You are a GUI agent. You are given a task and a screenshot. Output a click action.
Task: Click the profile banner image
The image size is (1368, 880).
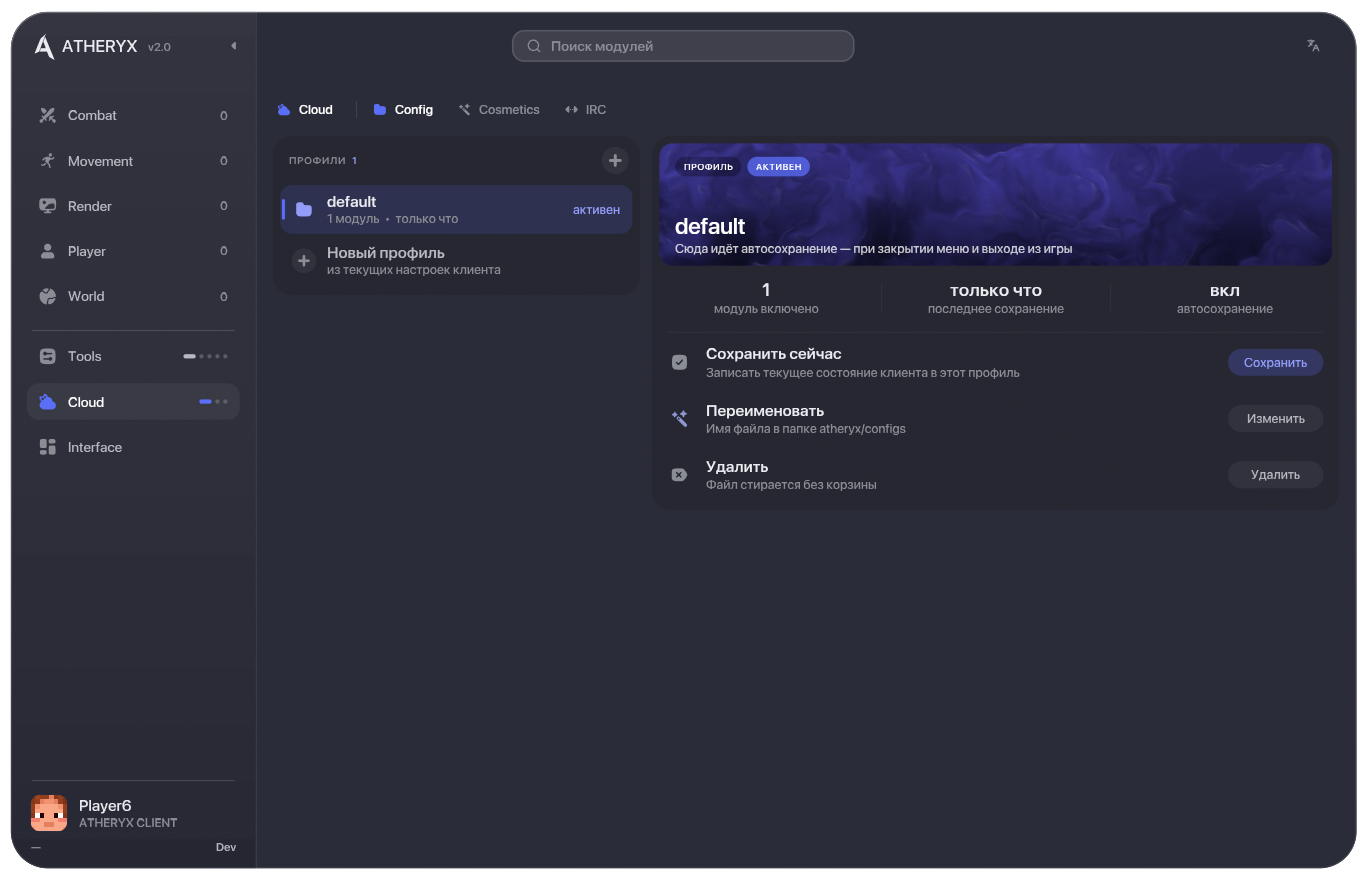(x=995, y=204)
